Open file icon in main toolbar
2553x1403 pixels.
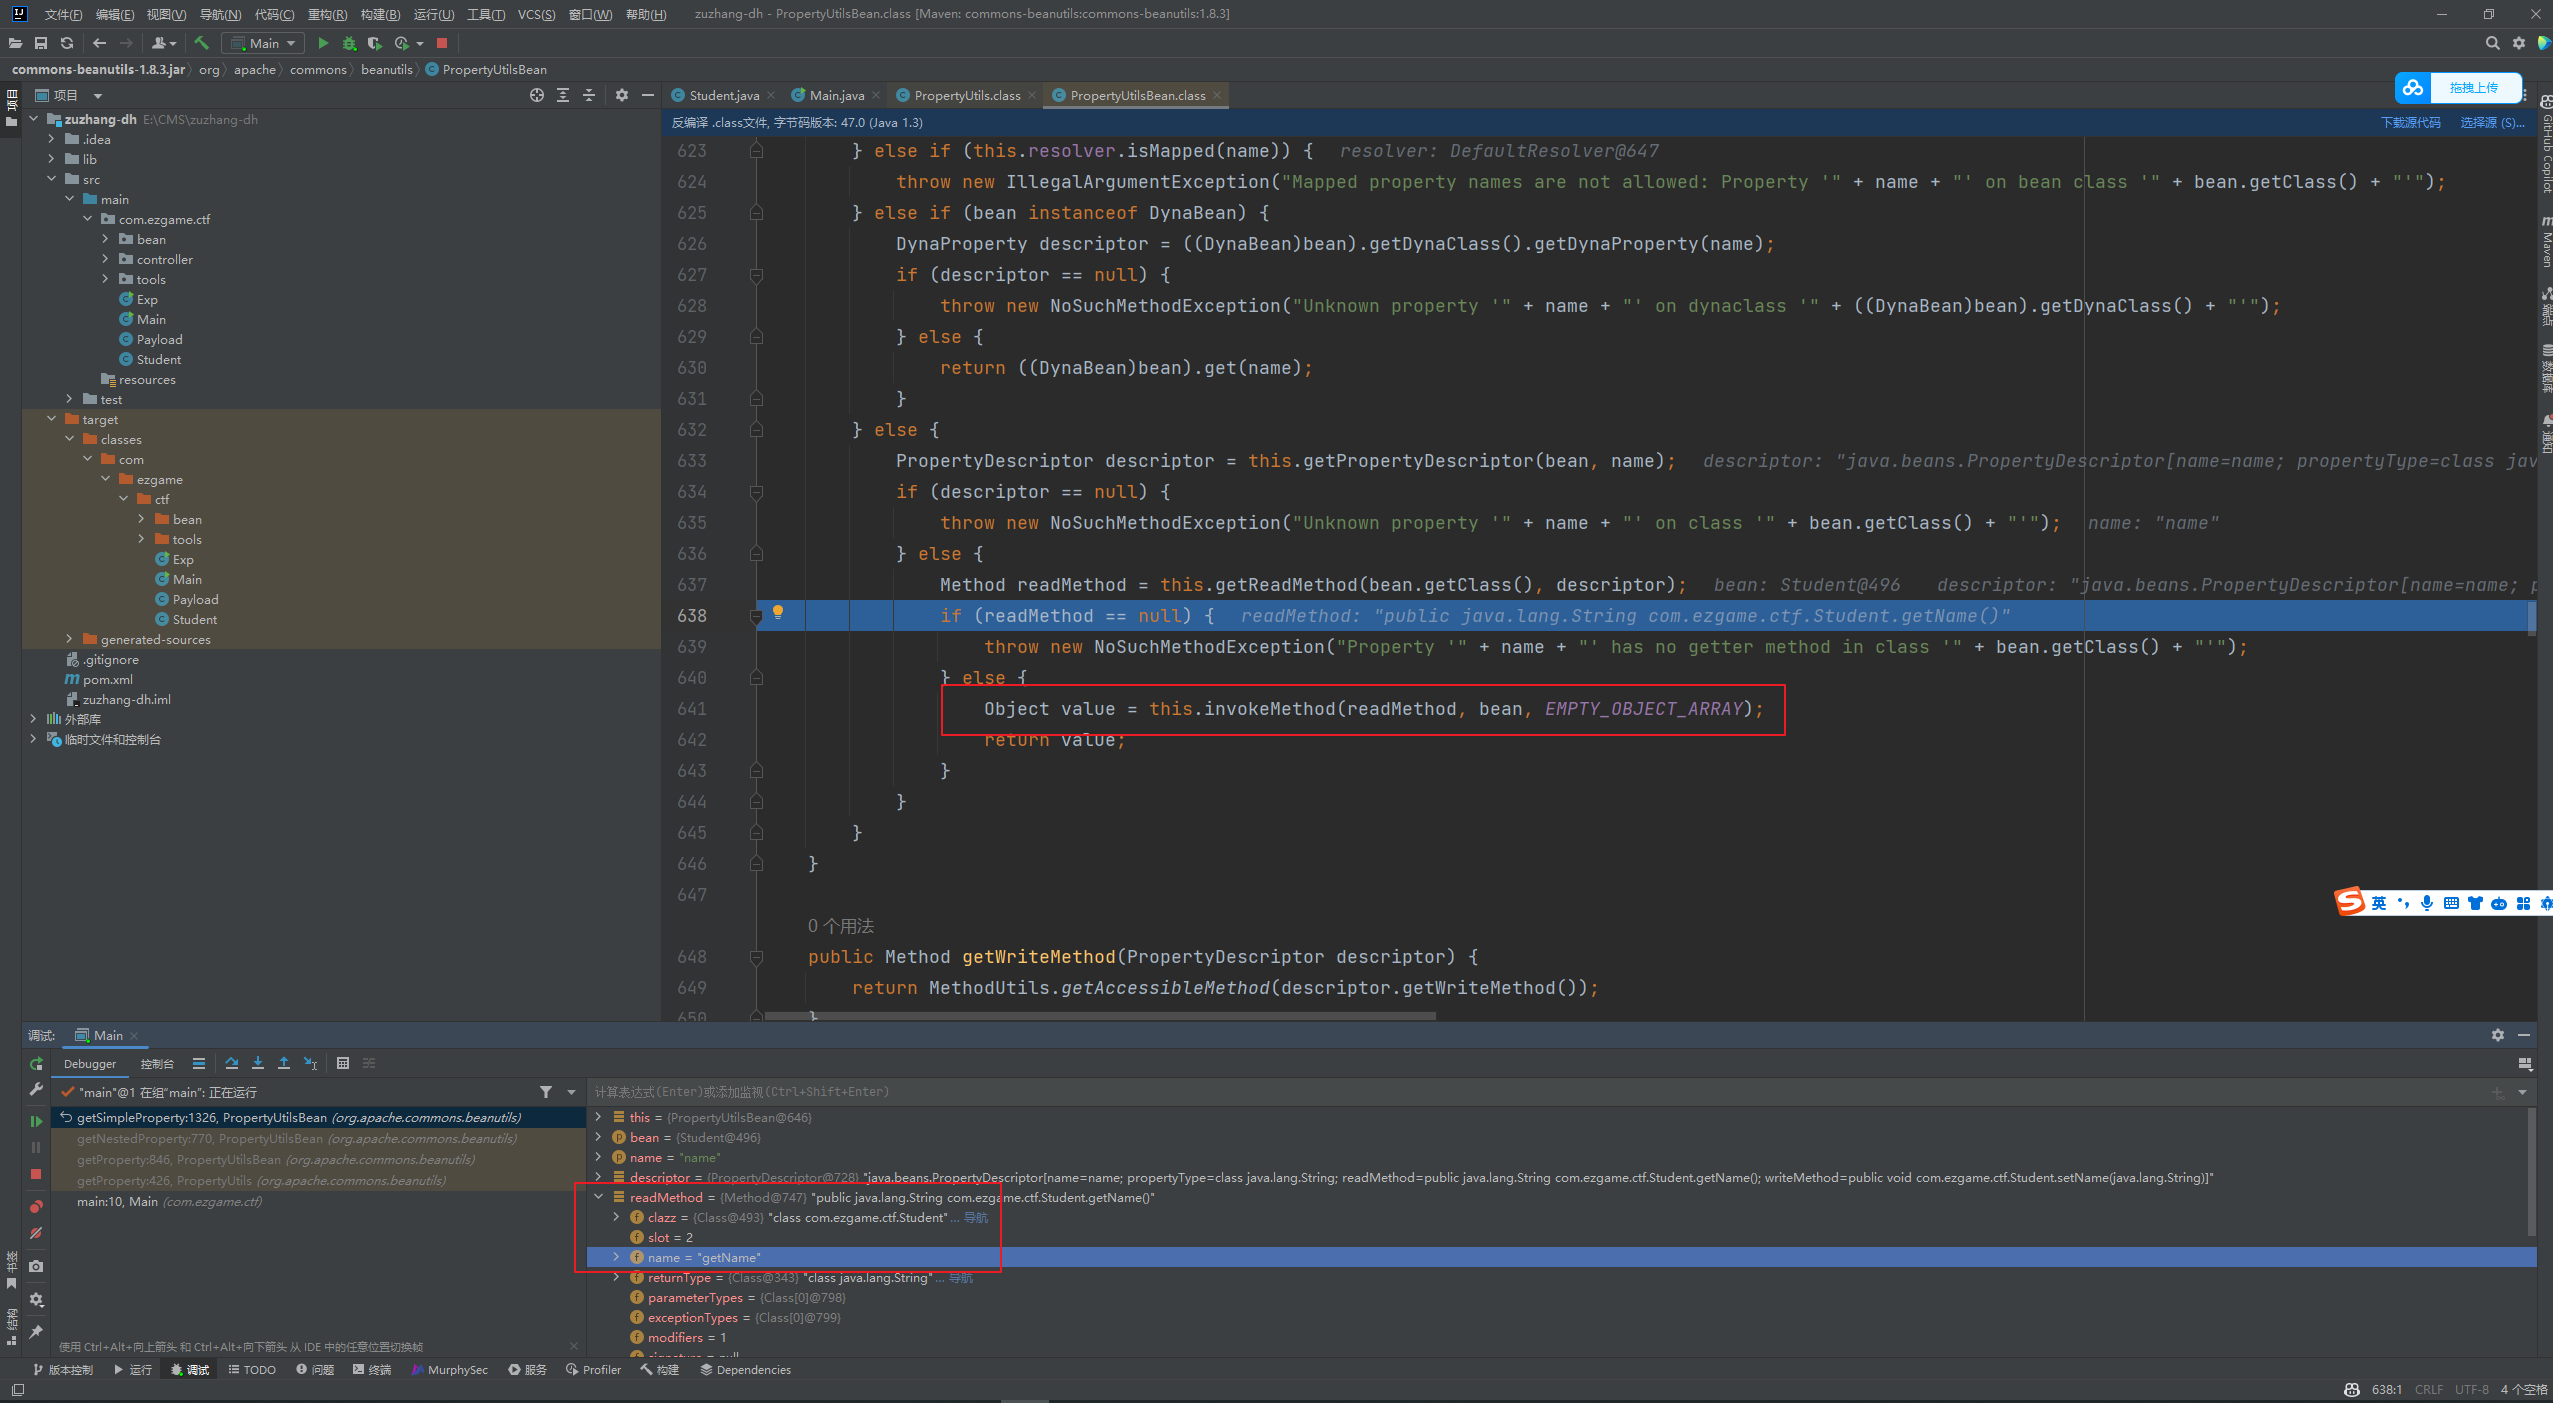point(15,43)
